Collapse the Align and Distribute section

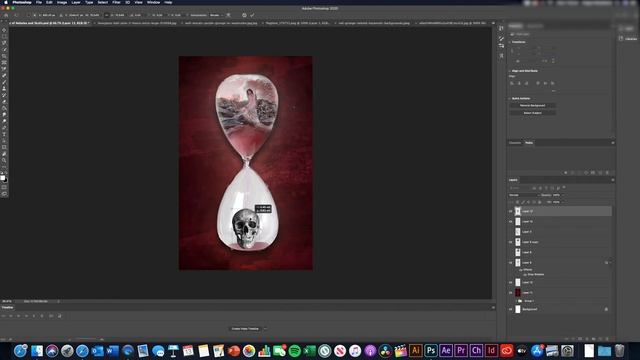pyautogui.click(x=510, y=71)
